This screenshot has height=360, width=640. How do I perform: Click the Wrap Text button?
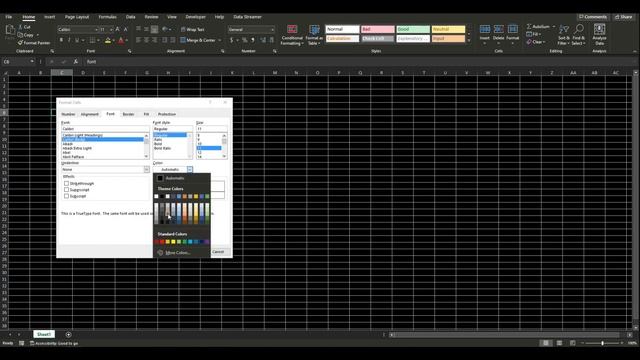tap(192, 29)
